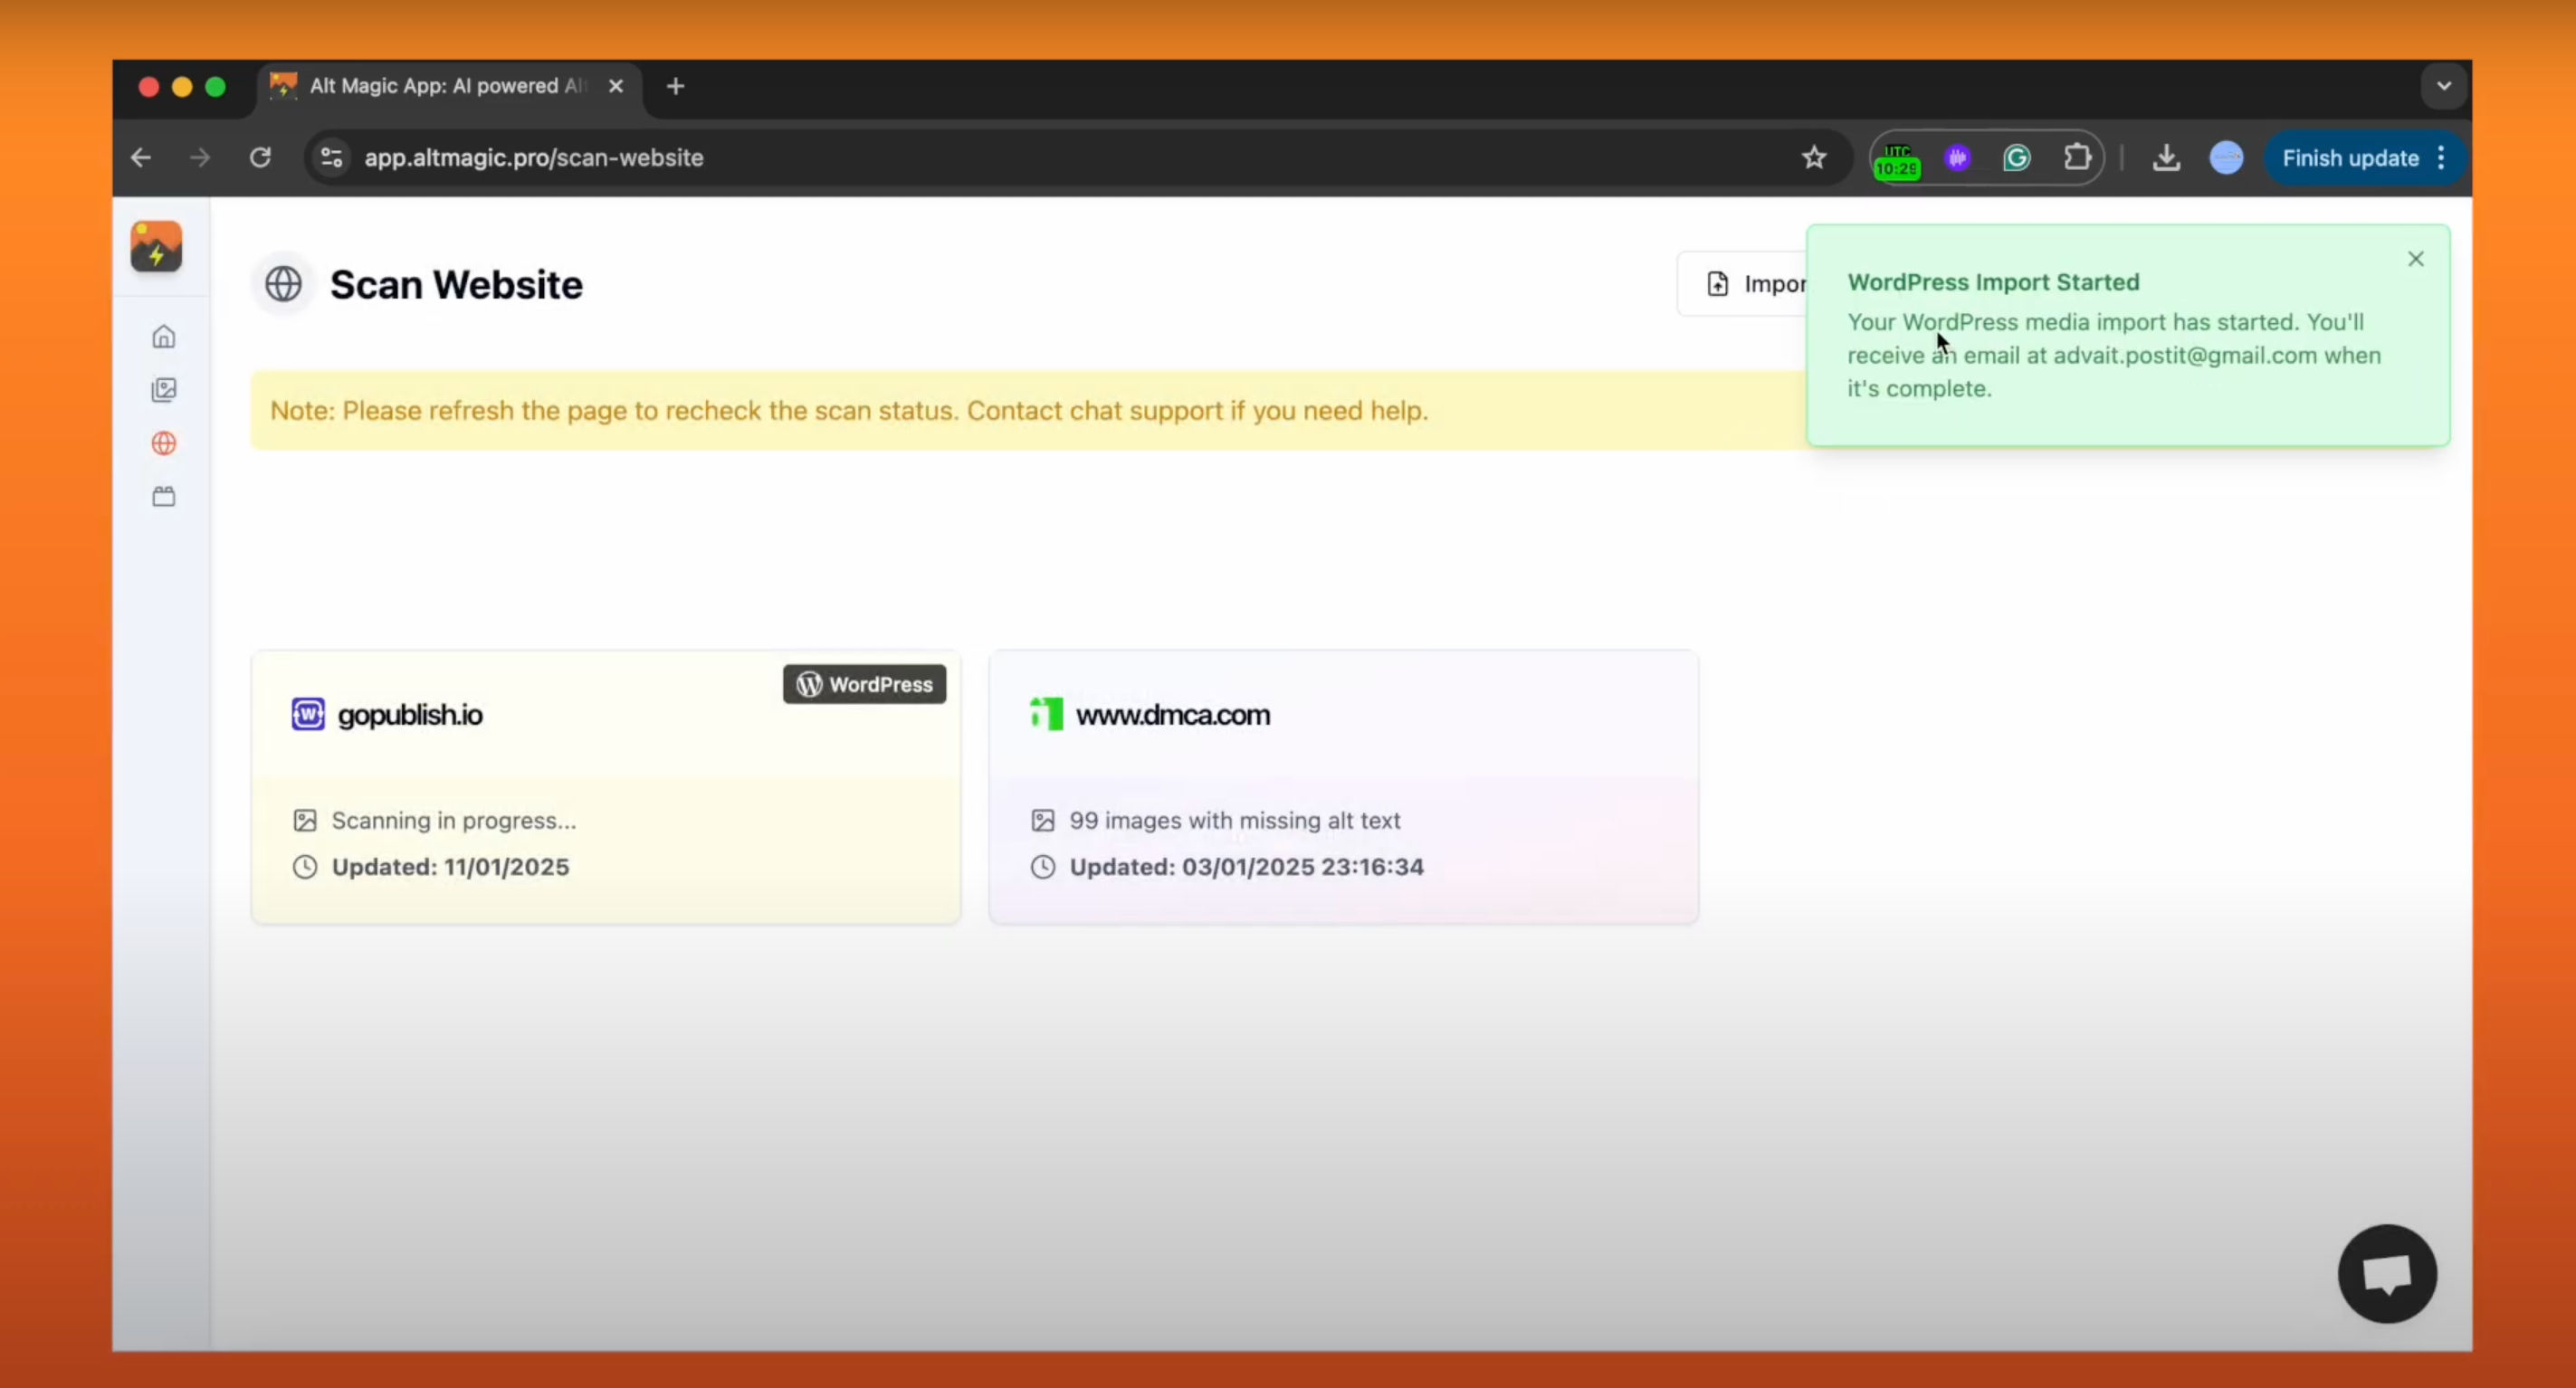Image resolution: width=2576 pixels, height=1388 pixels.
Task: Select the Alt Magic App tab
Action: point(445,87)
